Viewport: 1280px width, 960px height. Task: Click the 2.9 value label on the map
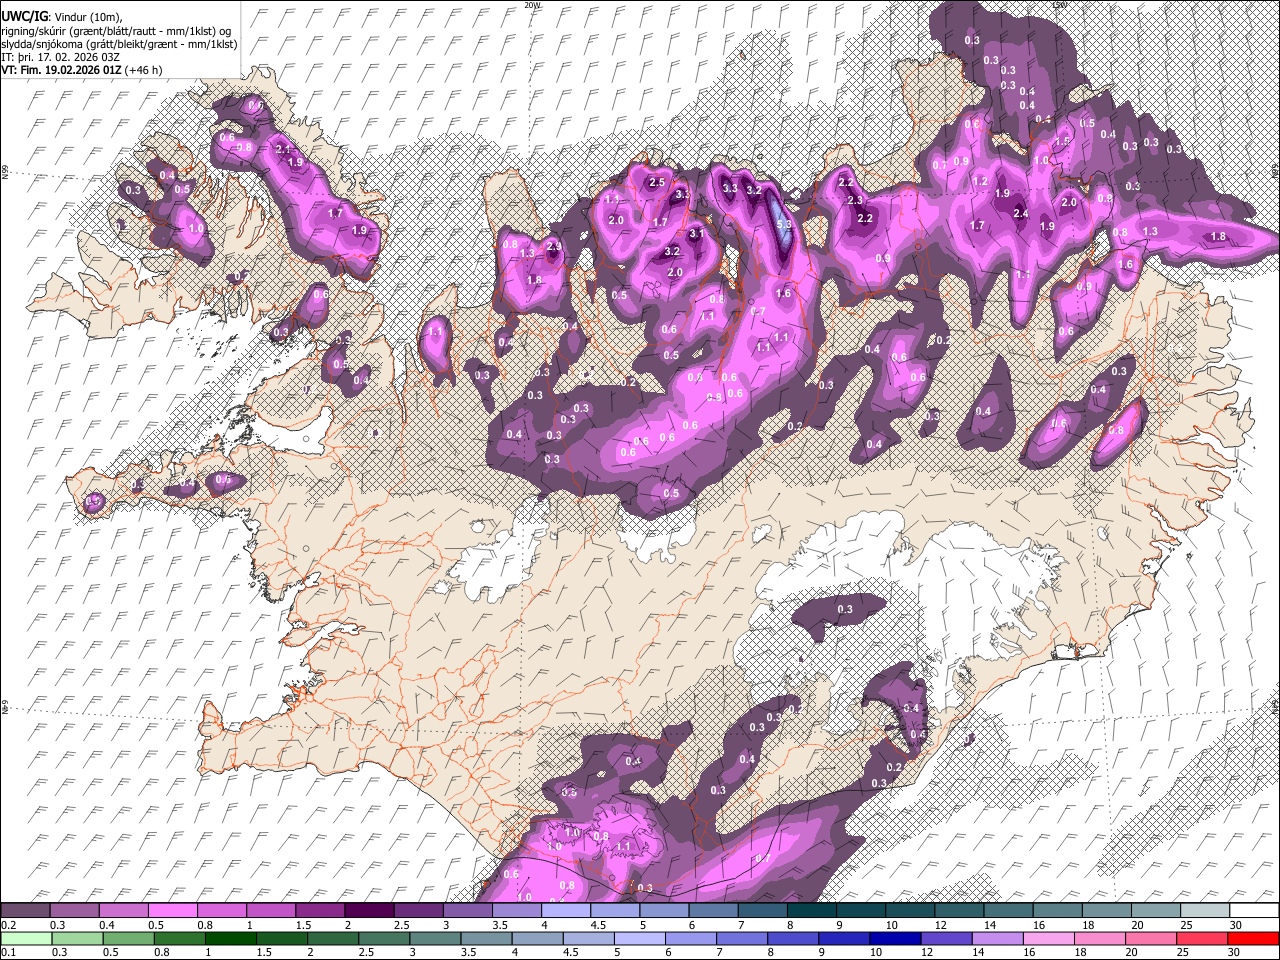coord(553,246)
